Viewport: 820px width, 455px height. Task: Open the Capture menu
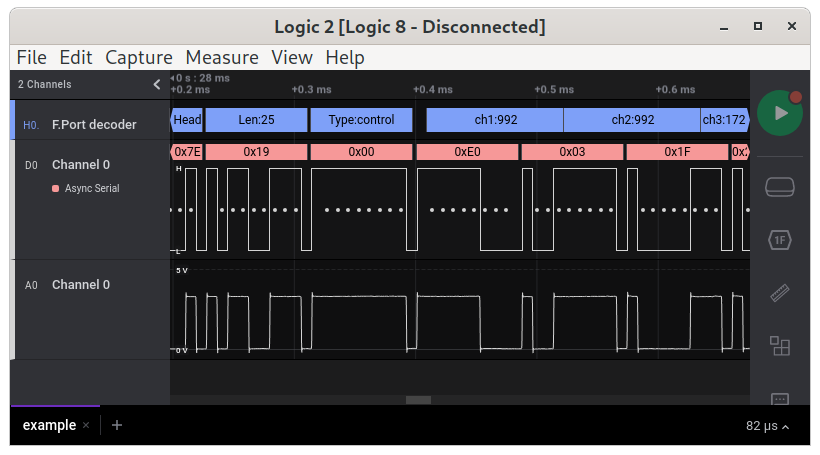(139, 58)
